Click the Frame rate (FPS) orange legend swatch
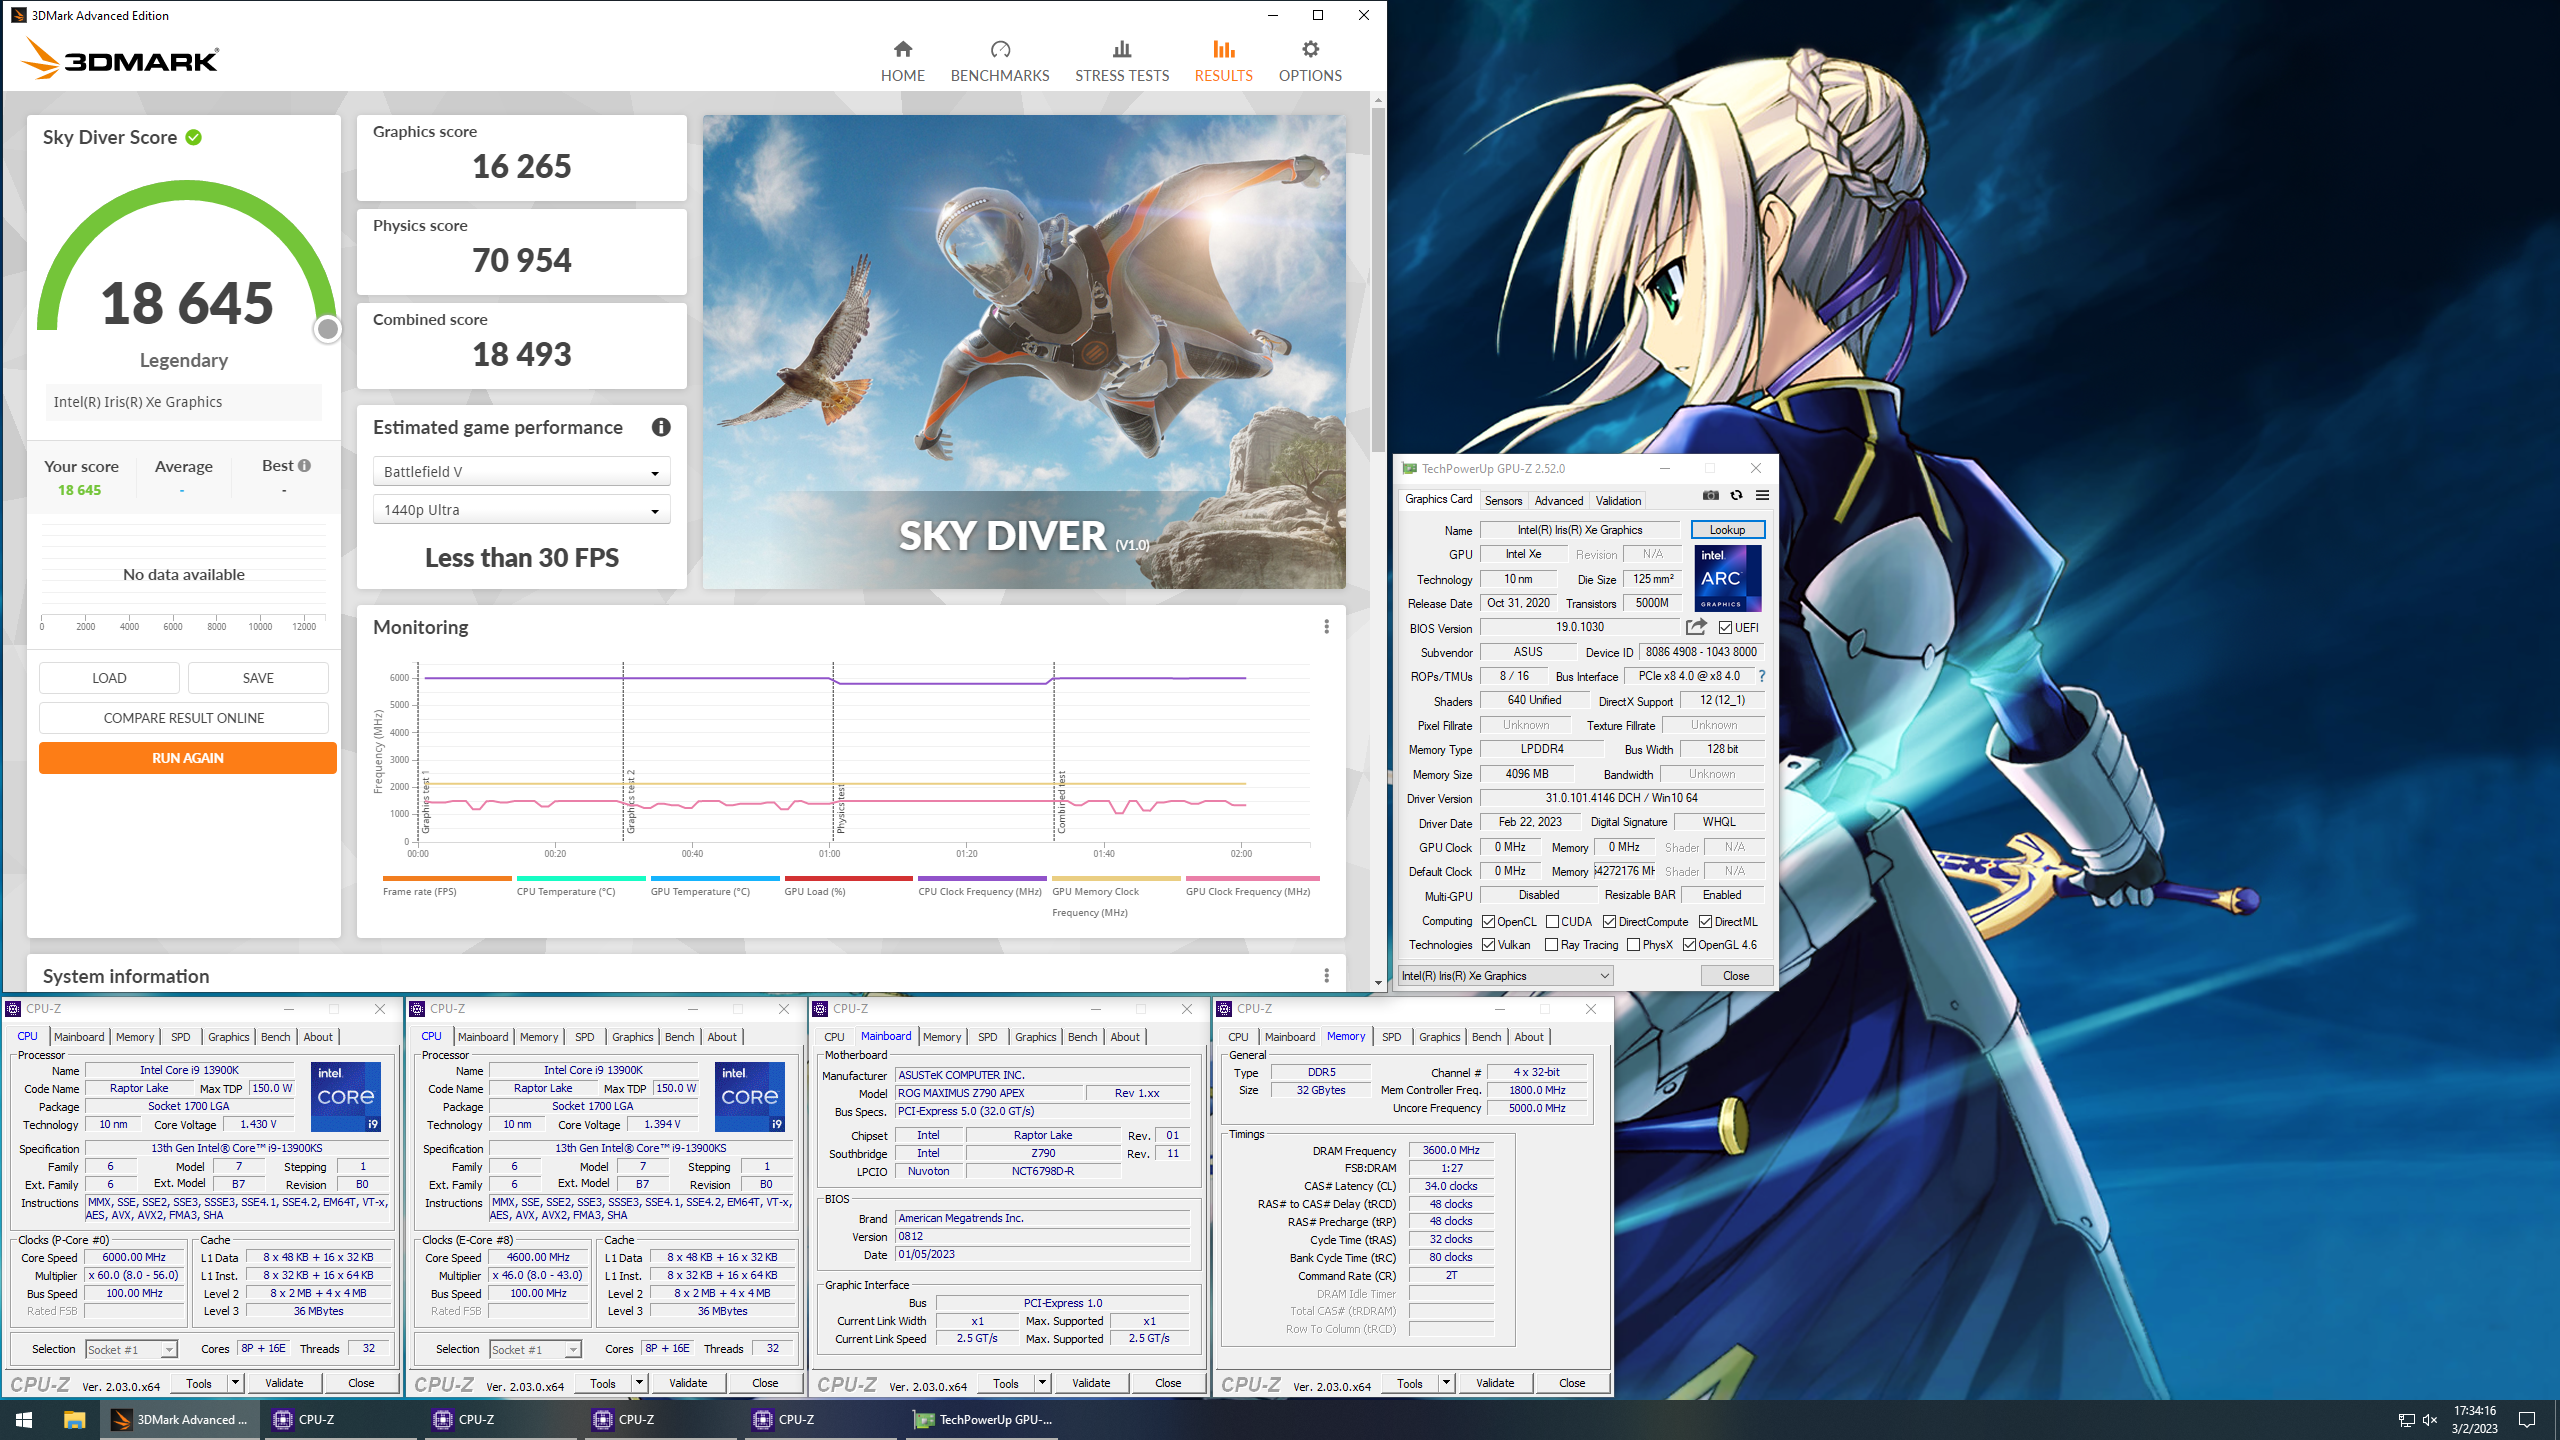Viewport: 2560px width, 1440px height. (447, 878)
